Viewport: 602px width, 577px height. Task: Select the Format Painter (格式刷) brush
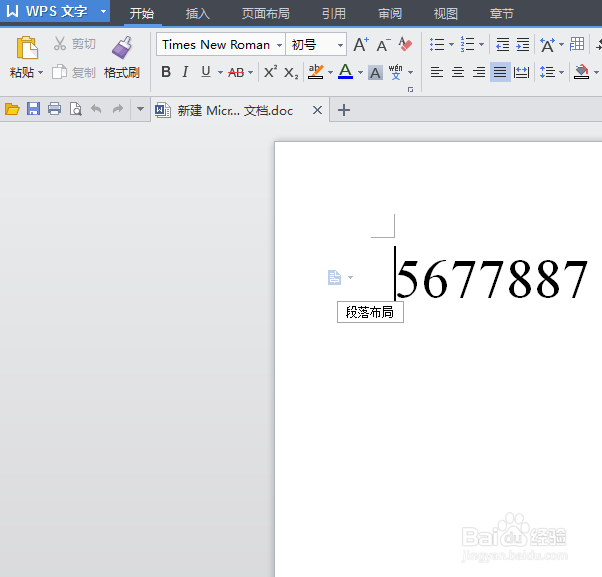coord(122,58)
